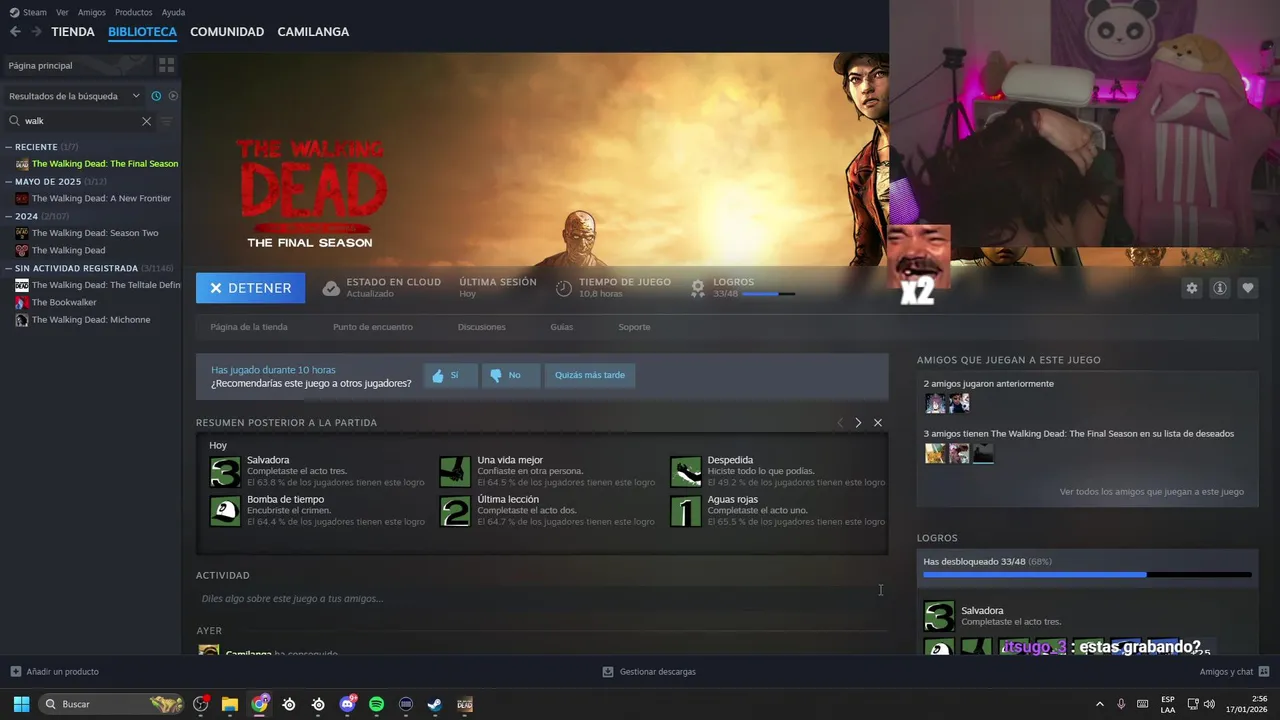Switch to the TIENDA tab
The height and width of the screenshot is (720, 1280).
tap(73, 32)
